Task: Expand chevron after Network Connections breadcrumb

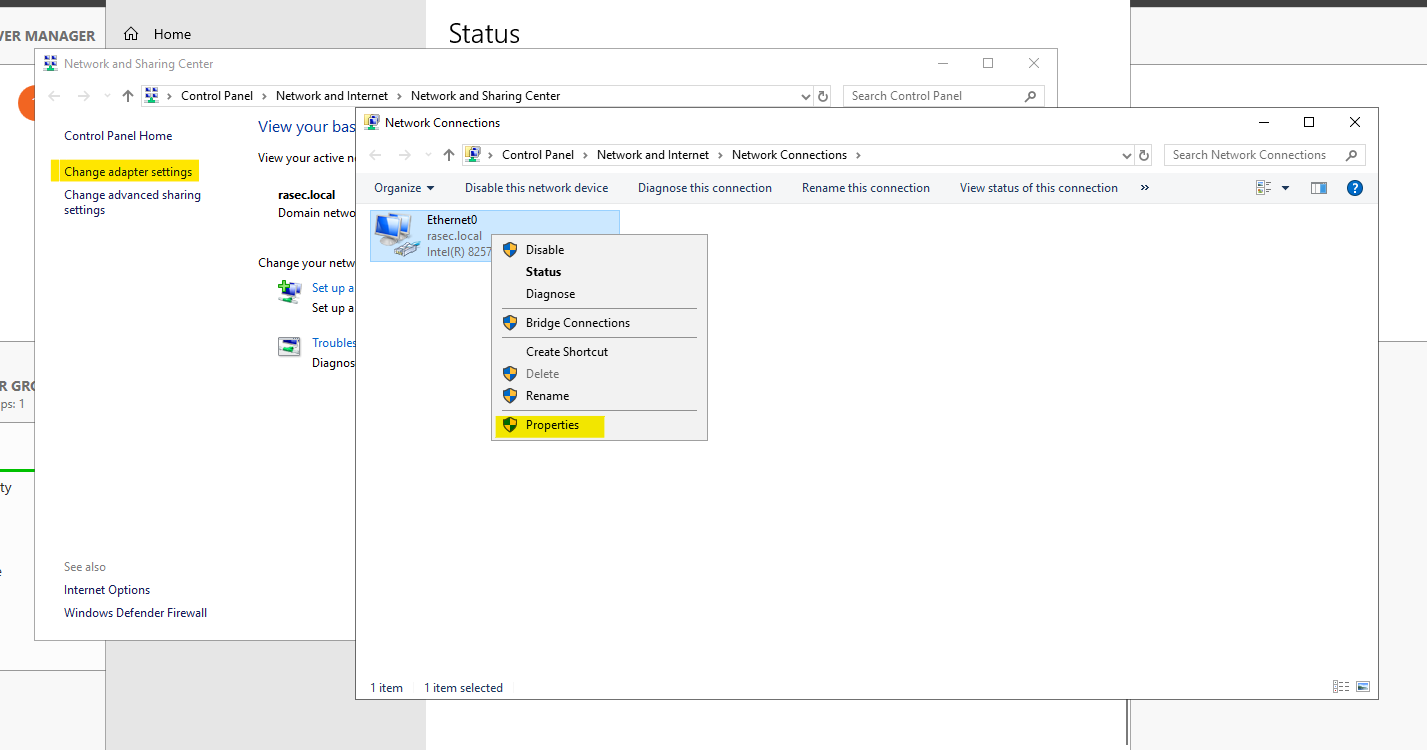Action: point(858,155)
